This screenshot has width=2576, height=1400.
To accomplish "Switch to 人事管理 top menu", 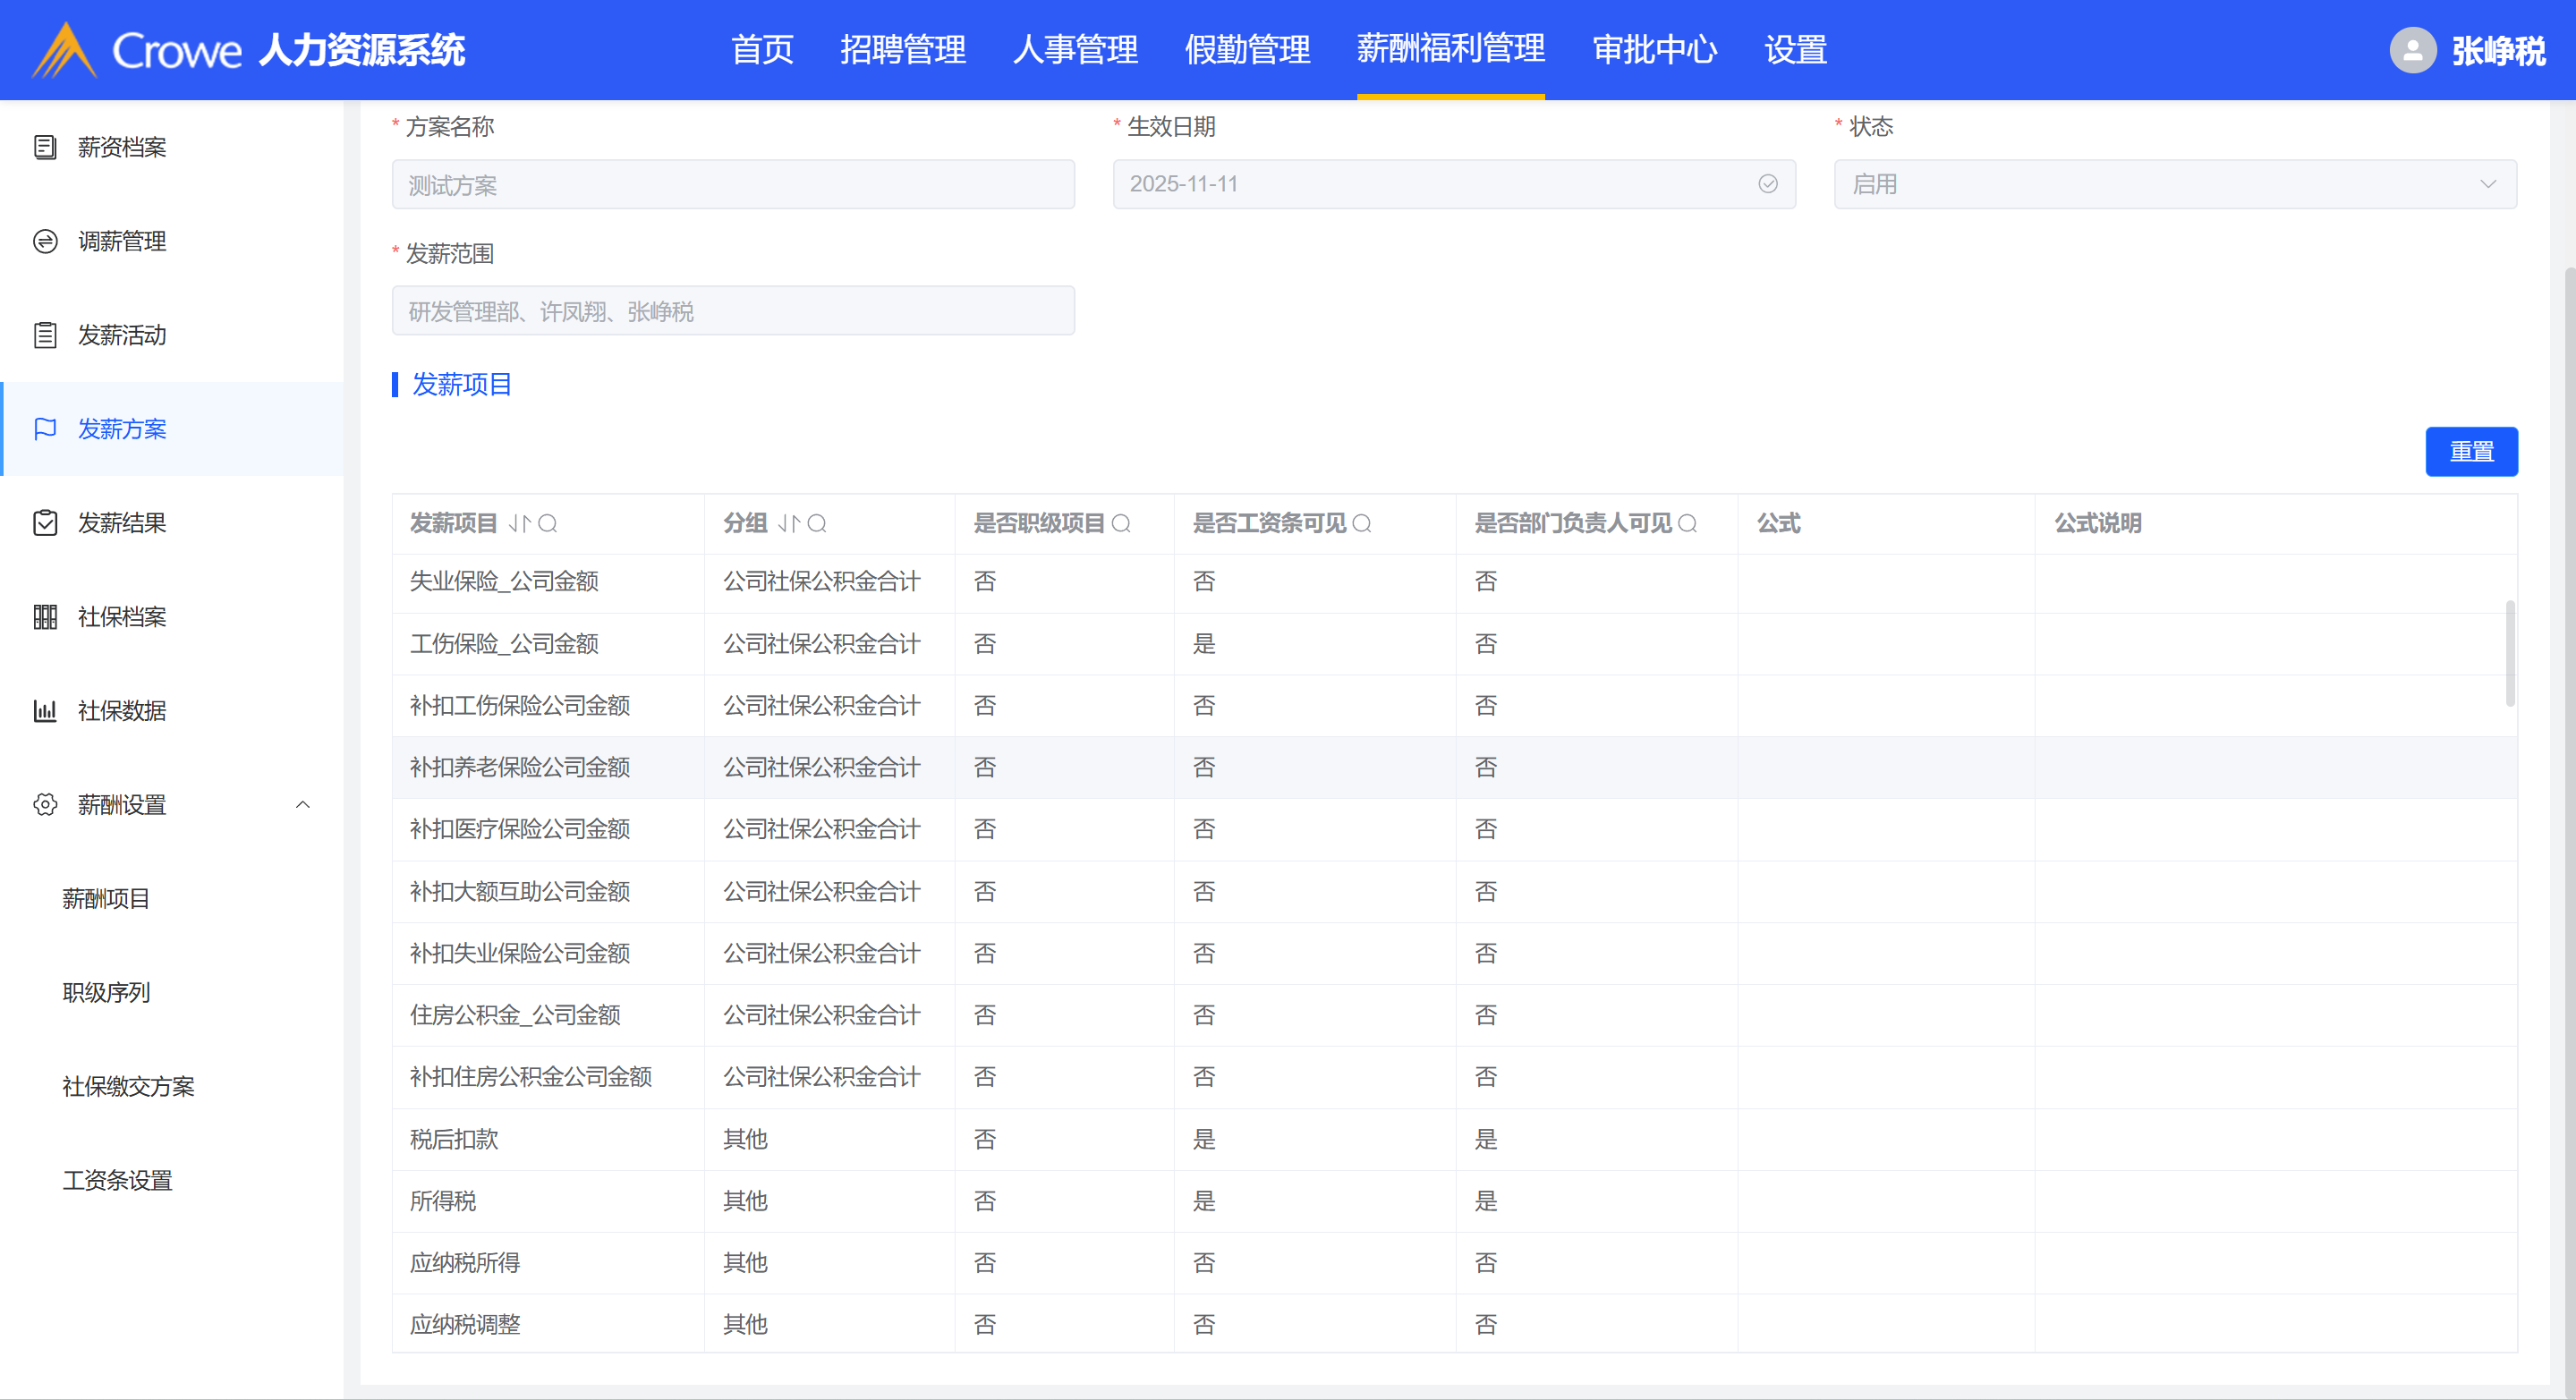I will coord(1075,50).
